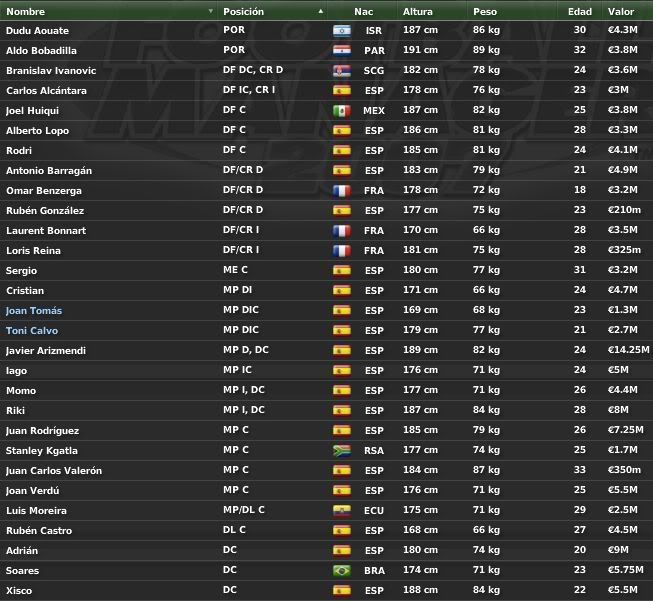Click the 'MP/DL C' position for Luis Moreira
The height and width of the screenshot is (601, 653).
coord(244,510)
